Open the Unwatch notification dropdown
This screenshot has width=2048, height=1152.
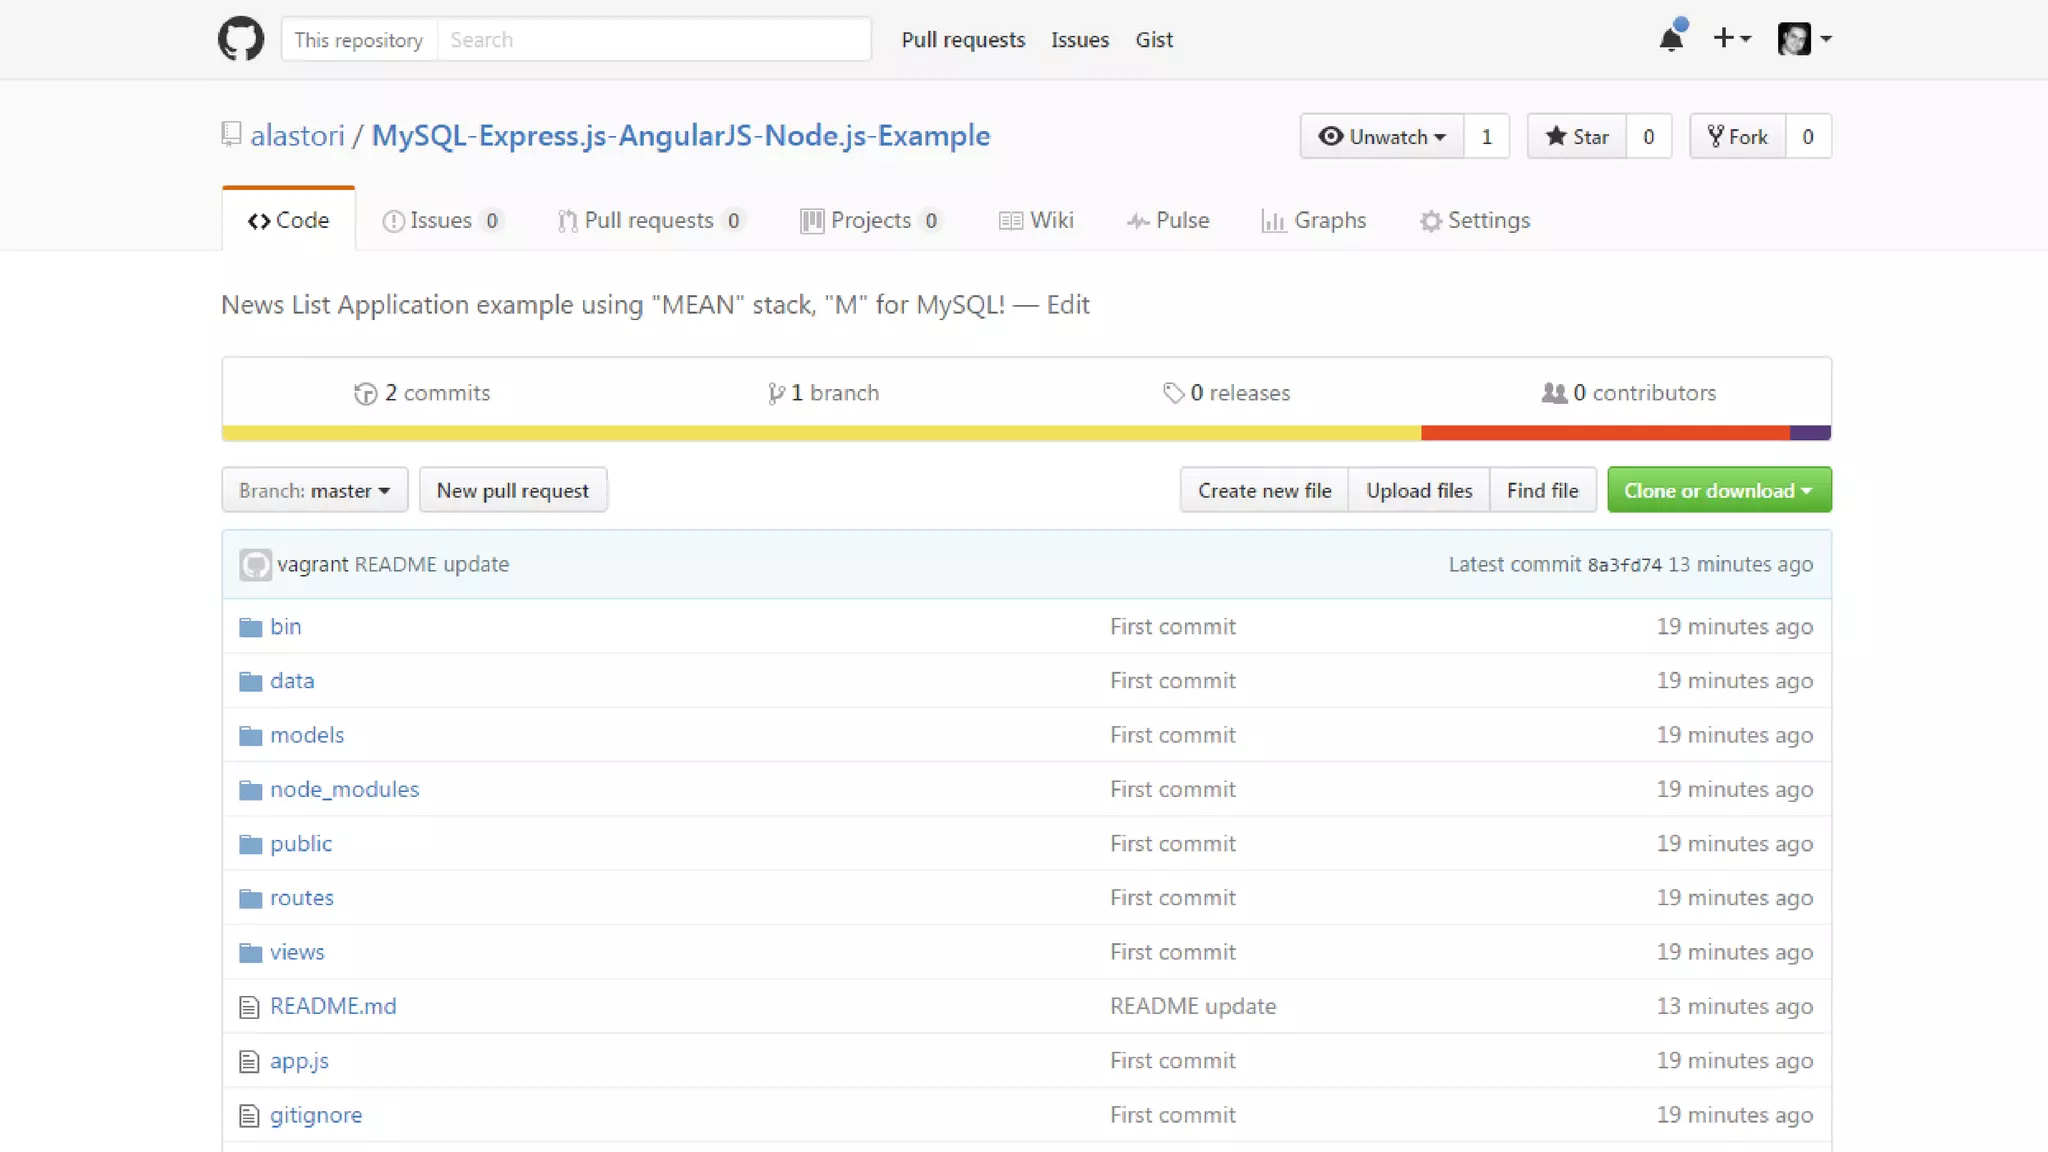[1382, 136]
